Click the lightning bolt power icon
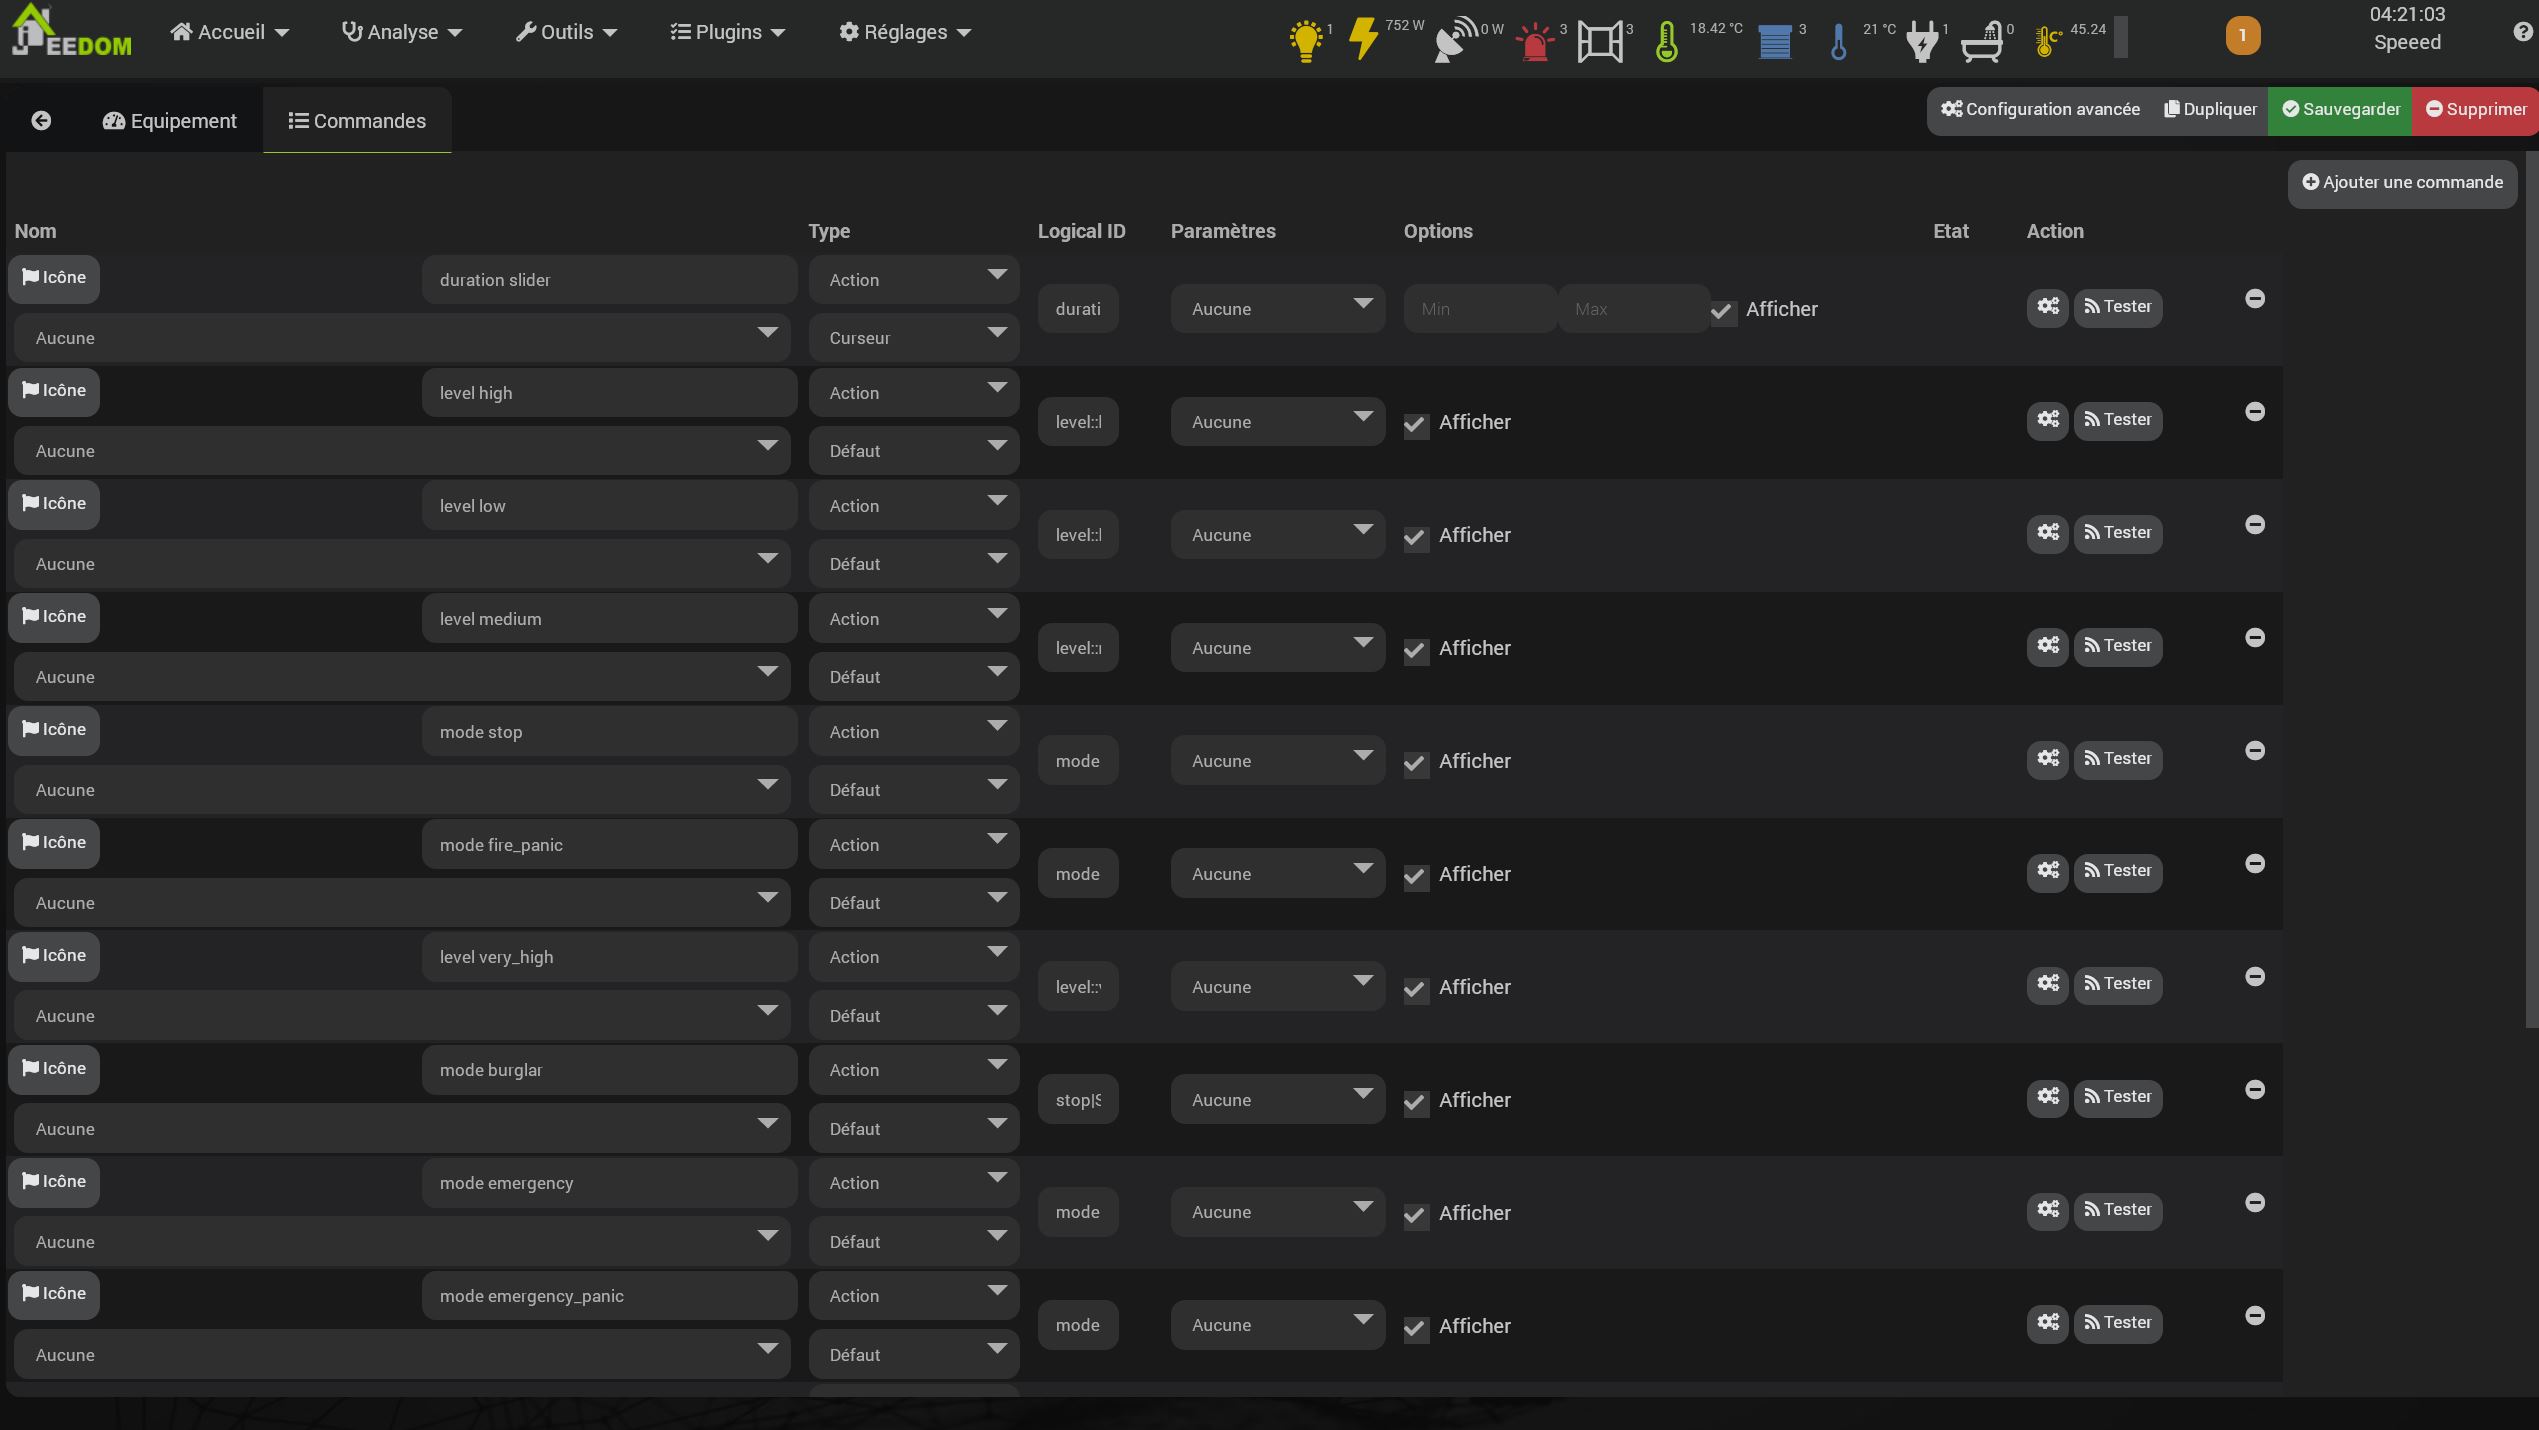The image size is (2539, 1430). pos(1363,40)
